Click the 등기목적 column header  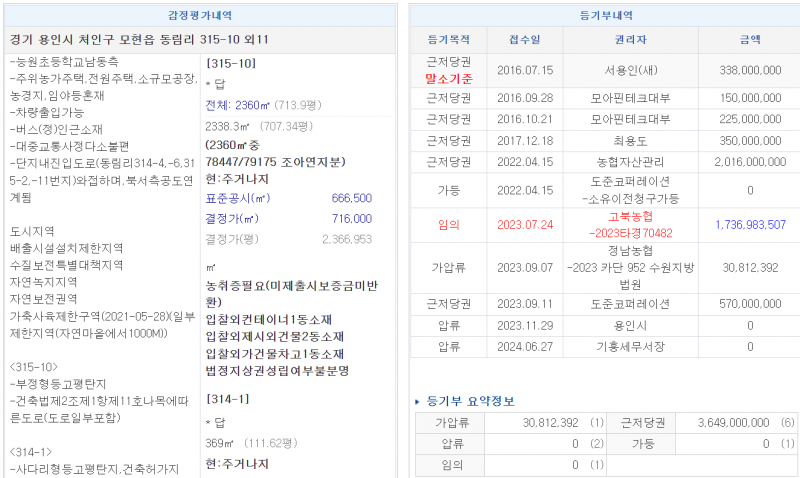point(447,39)
